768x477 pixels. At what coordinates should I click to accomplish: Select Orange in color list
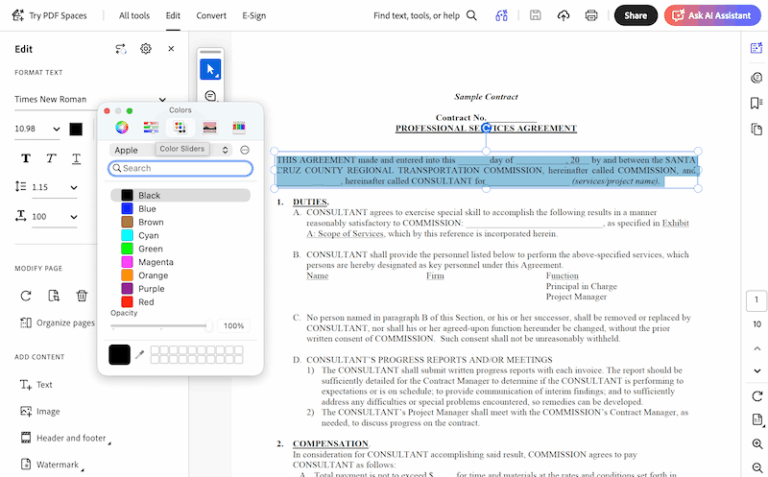(x=180, y=275)
